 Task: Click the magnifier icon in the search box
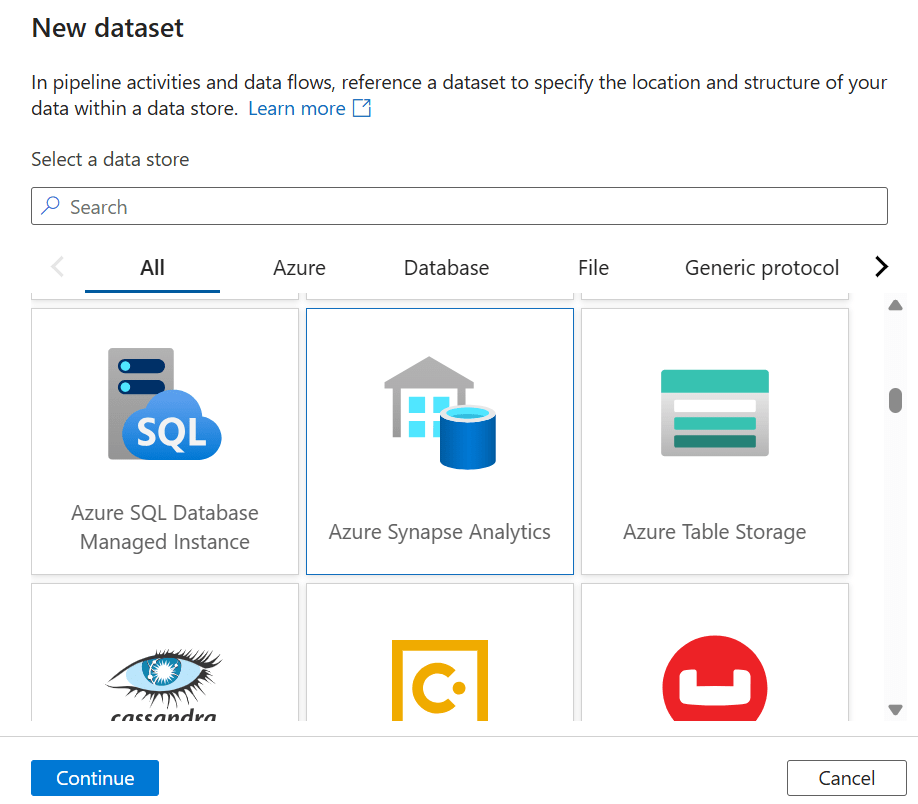point(51,207)
